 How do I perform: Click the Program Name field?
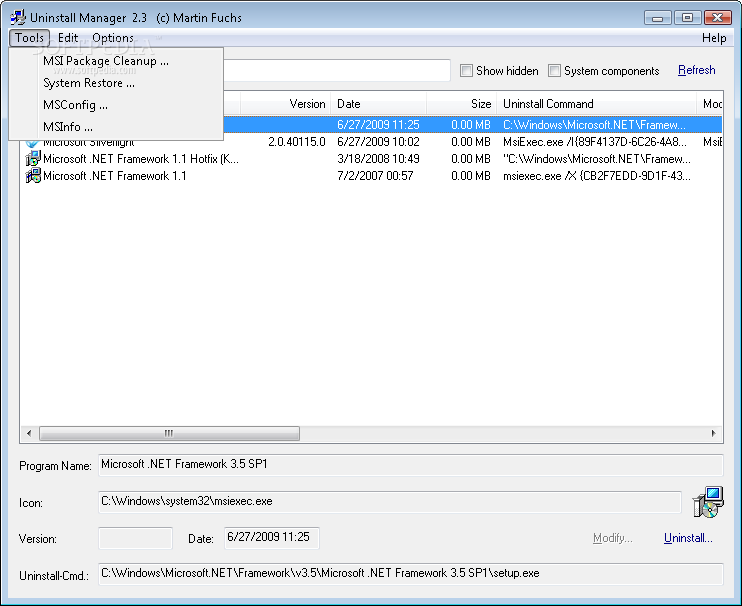[410, 465]
